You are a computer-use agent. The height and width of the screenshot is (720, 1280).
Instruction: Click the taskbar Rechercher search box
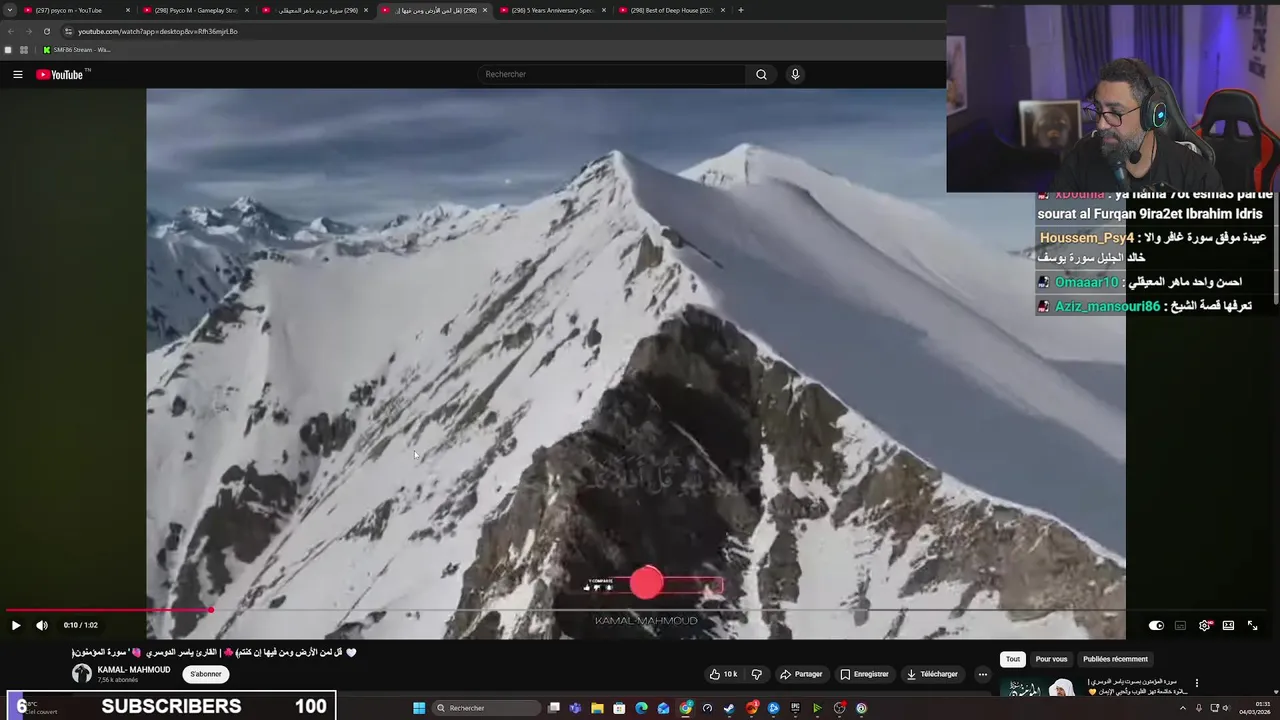[x=486, y=708]
